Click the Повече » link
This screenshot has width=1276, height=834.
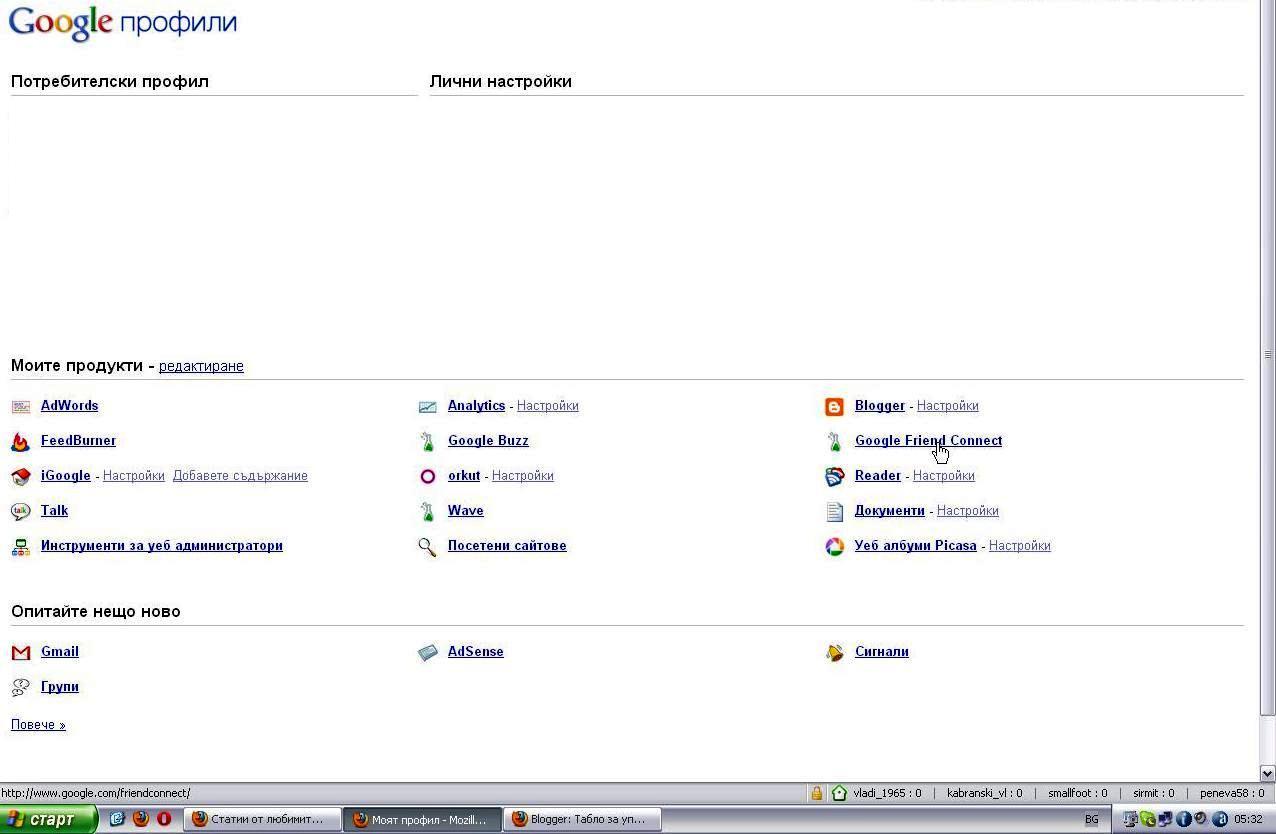tap(38, 725)
